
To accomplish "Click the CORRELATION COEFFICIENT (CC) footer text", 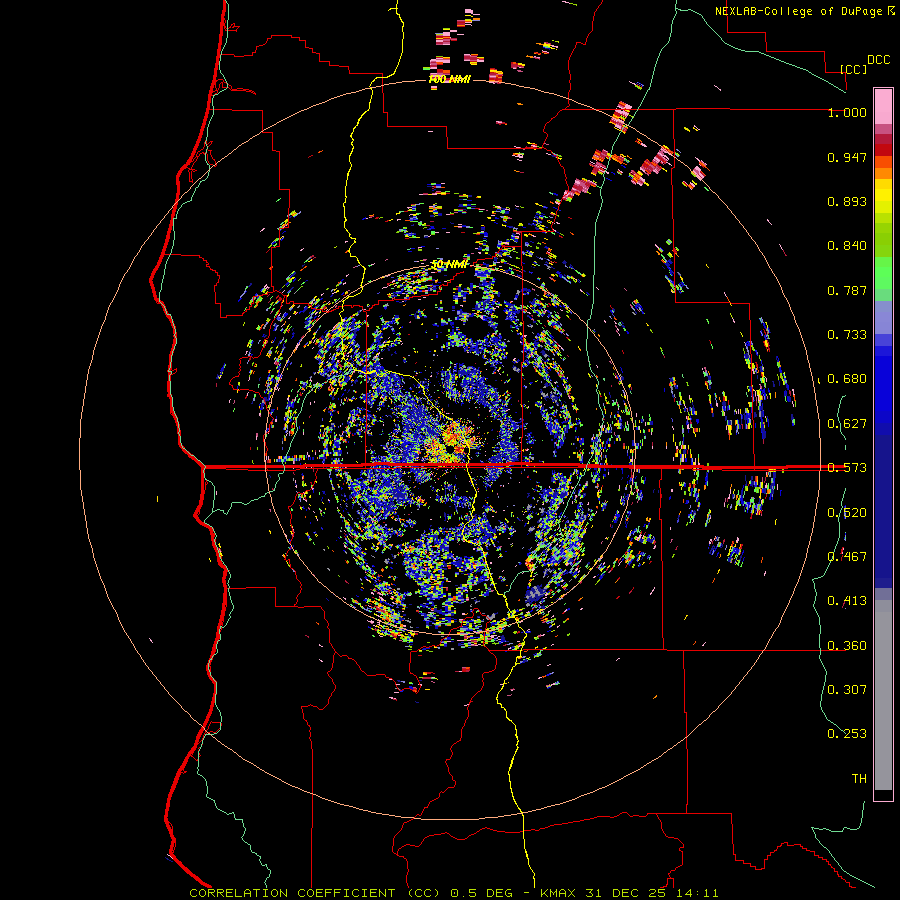I will pyautogui.click(x=315, y=893).
